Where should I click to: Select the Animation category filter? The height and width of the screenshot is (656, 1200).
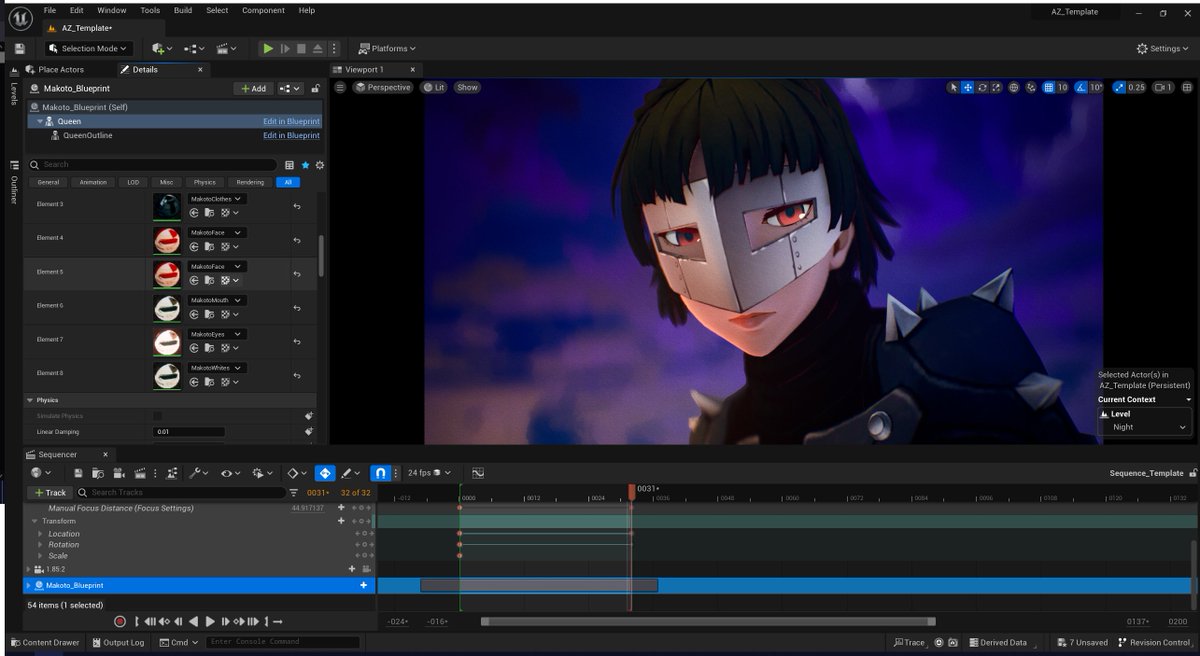pos(92,182)
